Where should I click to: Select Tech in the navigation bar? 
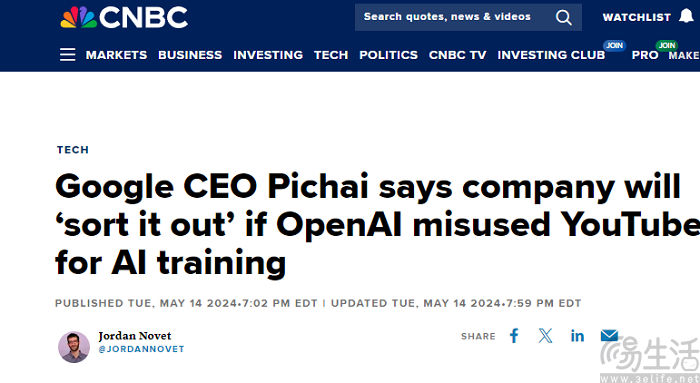(x=331, y=55)
